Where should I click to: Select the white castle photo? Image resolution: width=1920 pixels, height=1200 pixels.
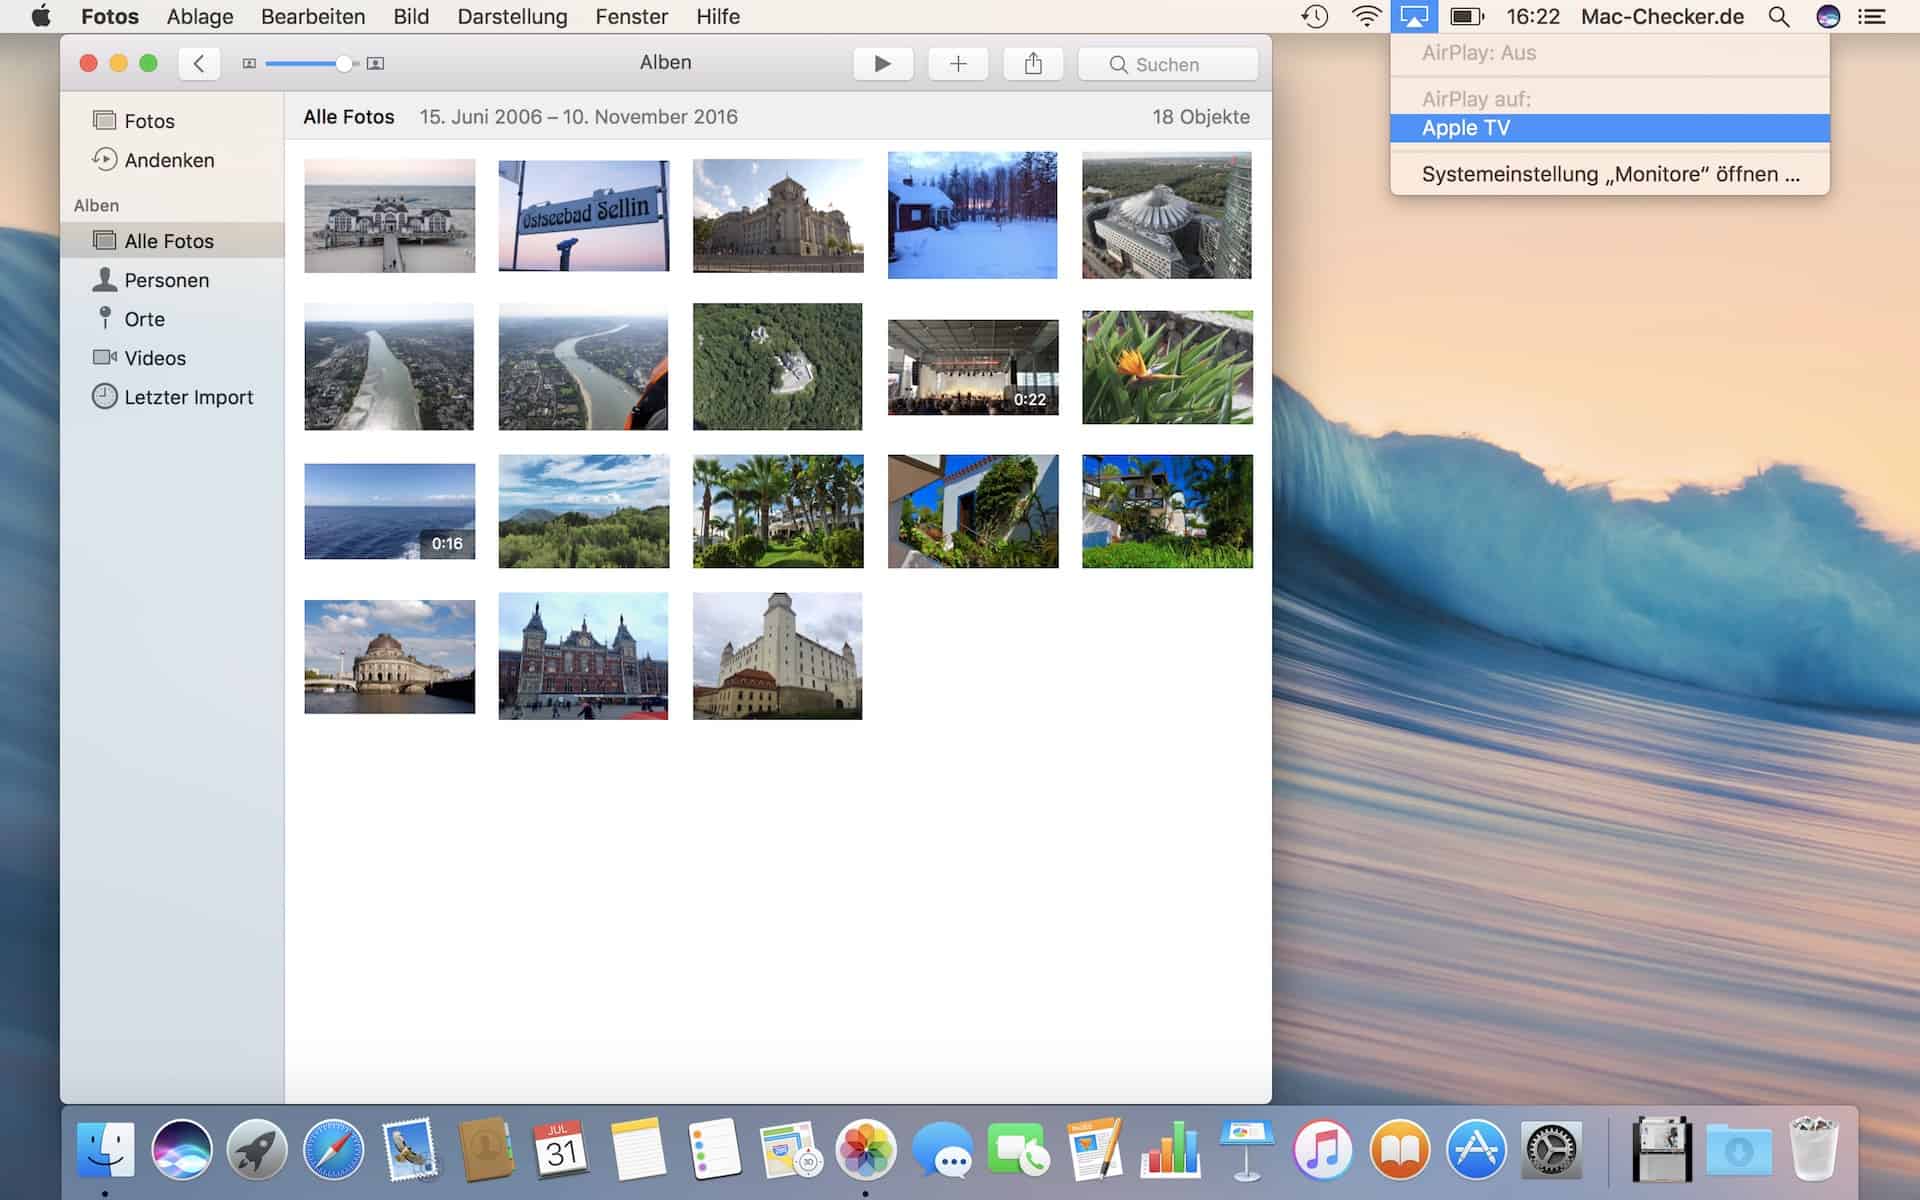pos(778,656)
